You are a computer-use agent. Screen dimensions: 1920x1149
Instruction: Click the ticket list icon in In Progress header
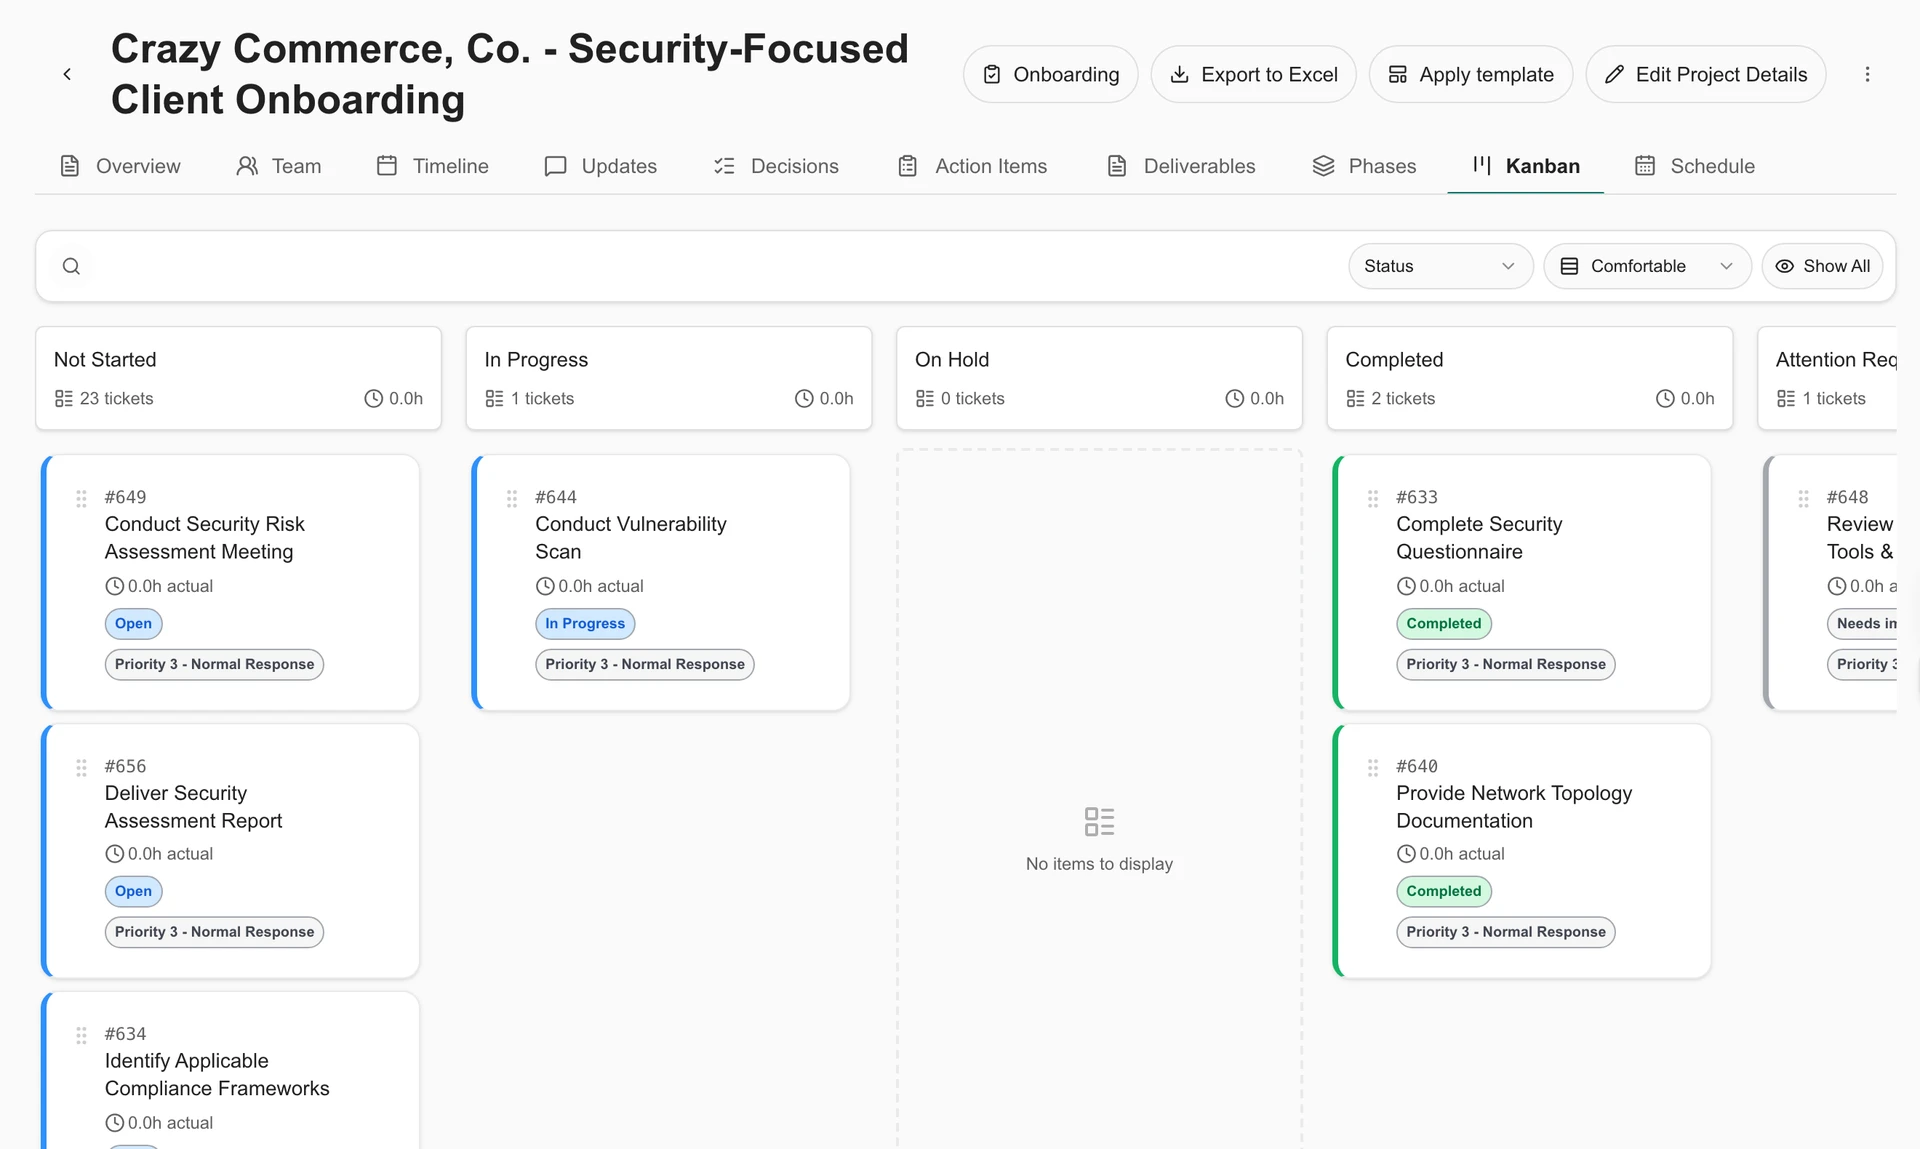coord(494,398)
